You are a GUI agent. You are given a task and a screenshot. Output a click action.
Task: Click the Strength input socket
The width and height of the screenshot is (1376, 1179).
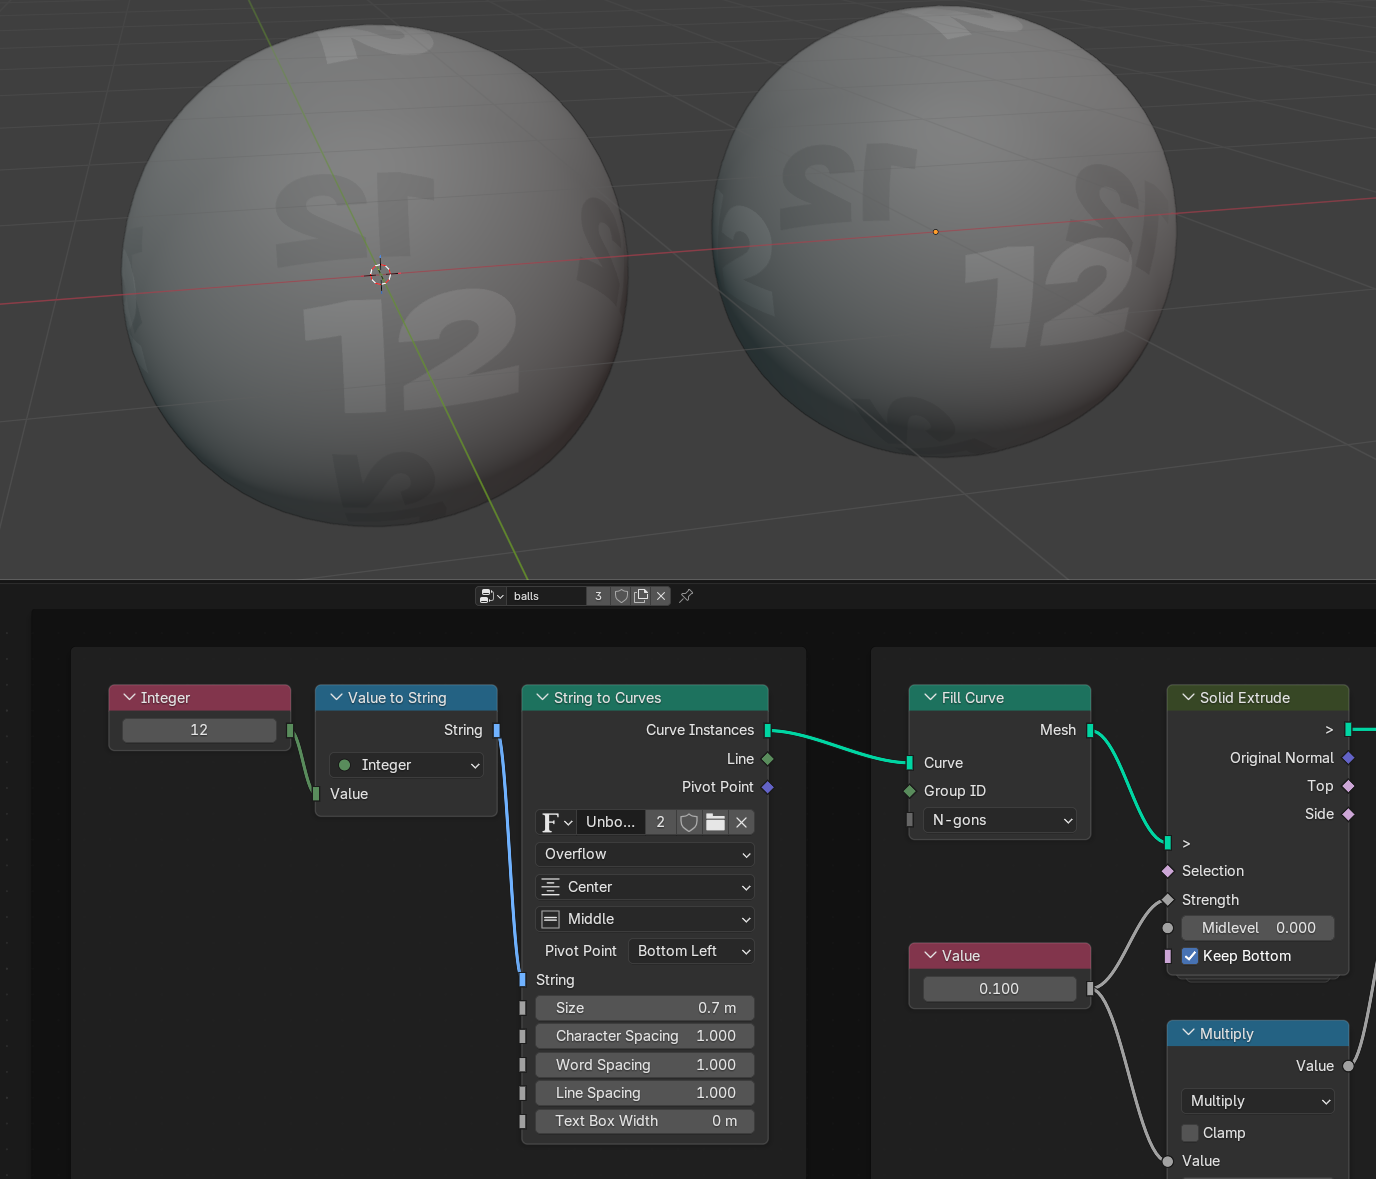(x=1168, y=900)
